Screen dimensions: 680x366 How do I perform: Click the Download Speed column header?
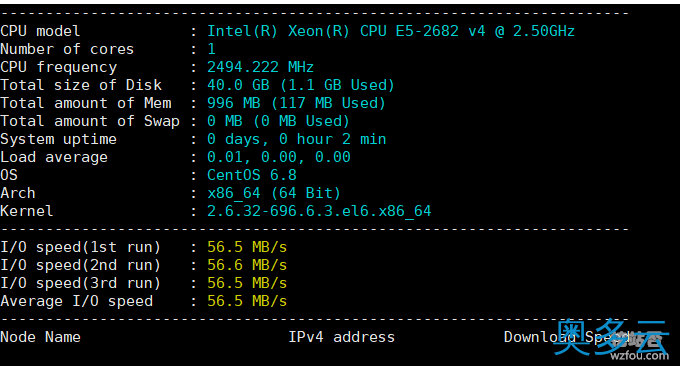(566, 337)
